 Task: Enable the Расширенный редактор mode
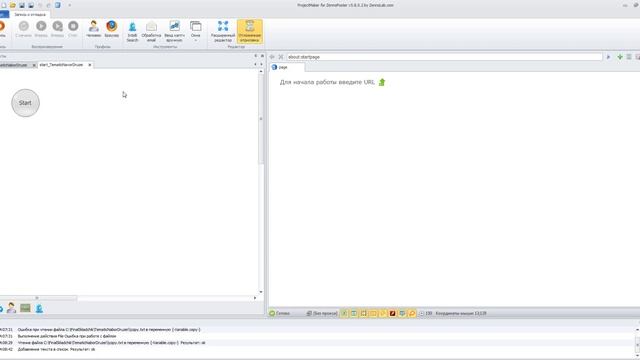(x=223, y=31)
